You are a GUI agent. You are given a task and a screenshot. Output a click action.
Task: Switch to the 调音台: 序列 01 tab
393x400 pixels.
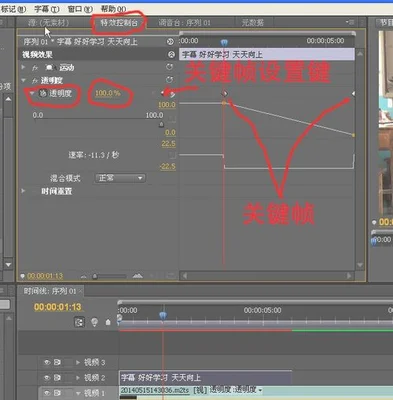(184, 23)
